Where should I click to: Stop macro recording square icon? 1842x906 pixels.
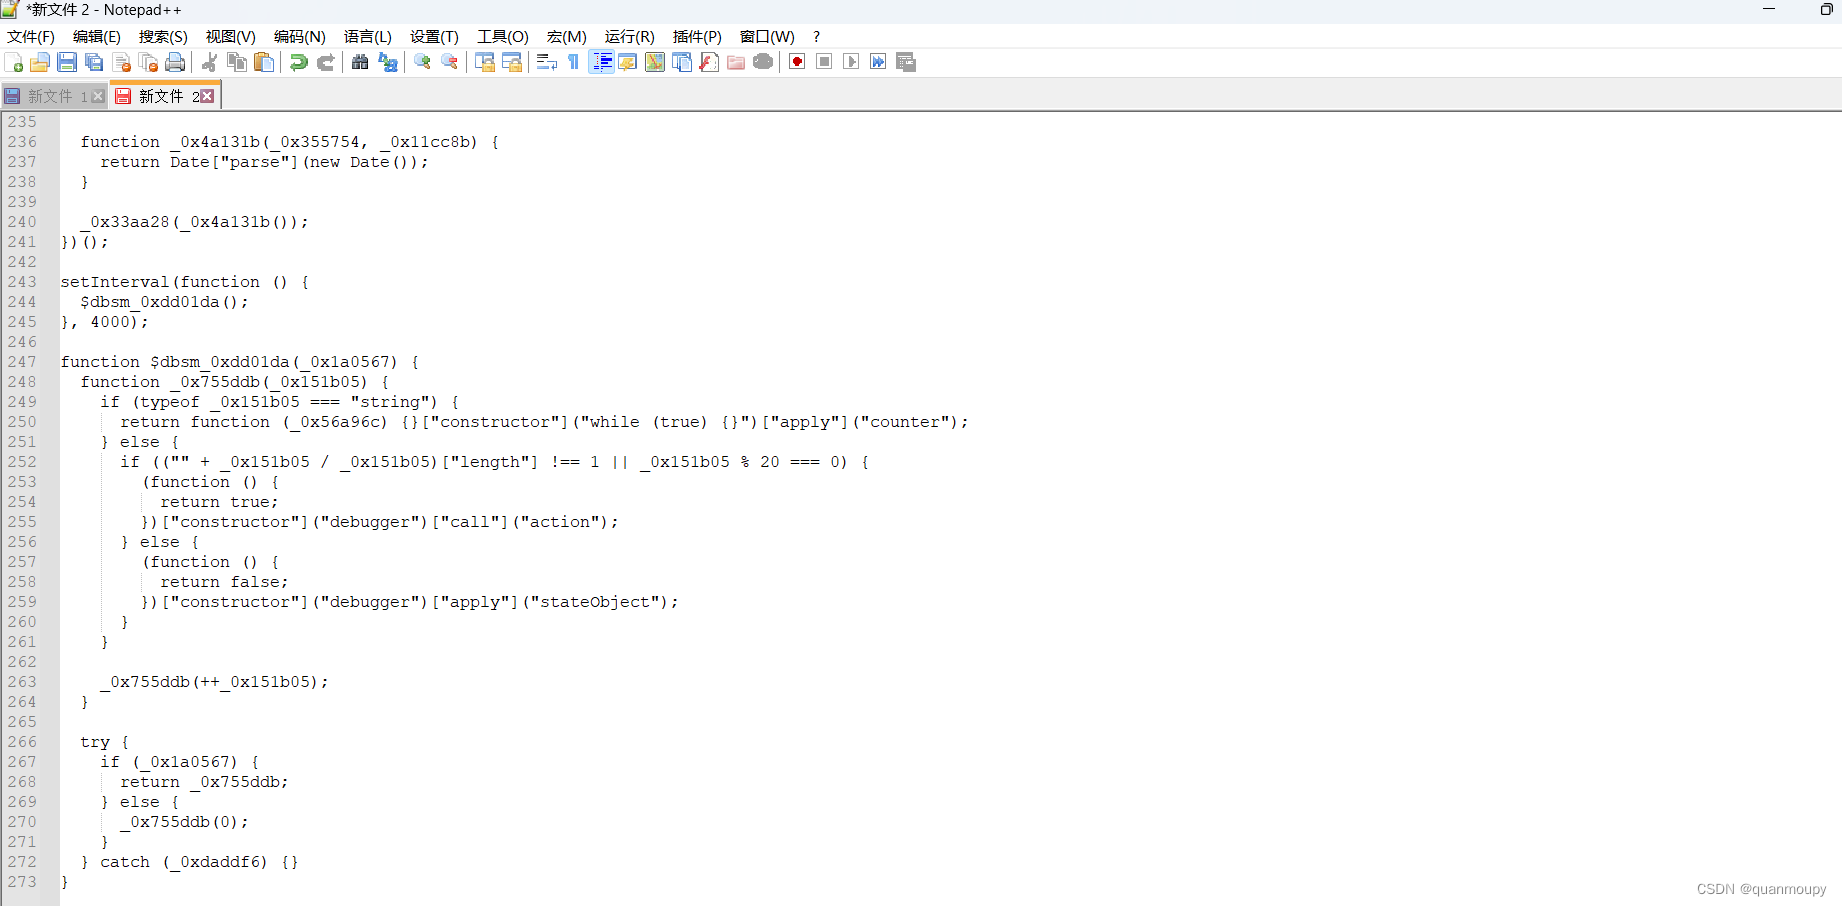(x=824, y=62)
